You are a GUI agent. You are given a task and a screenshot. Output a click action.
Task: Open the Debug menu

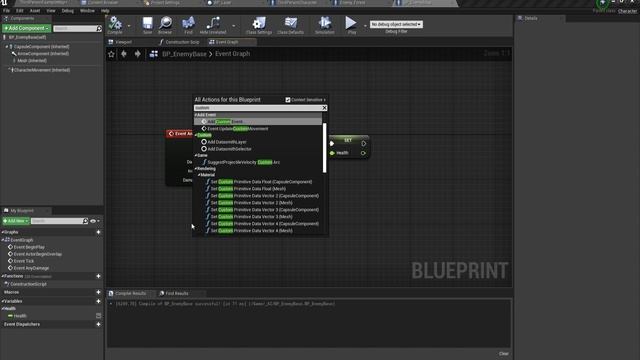pyautogui.click(x=68, y=11)
